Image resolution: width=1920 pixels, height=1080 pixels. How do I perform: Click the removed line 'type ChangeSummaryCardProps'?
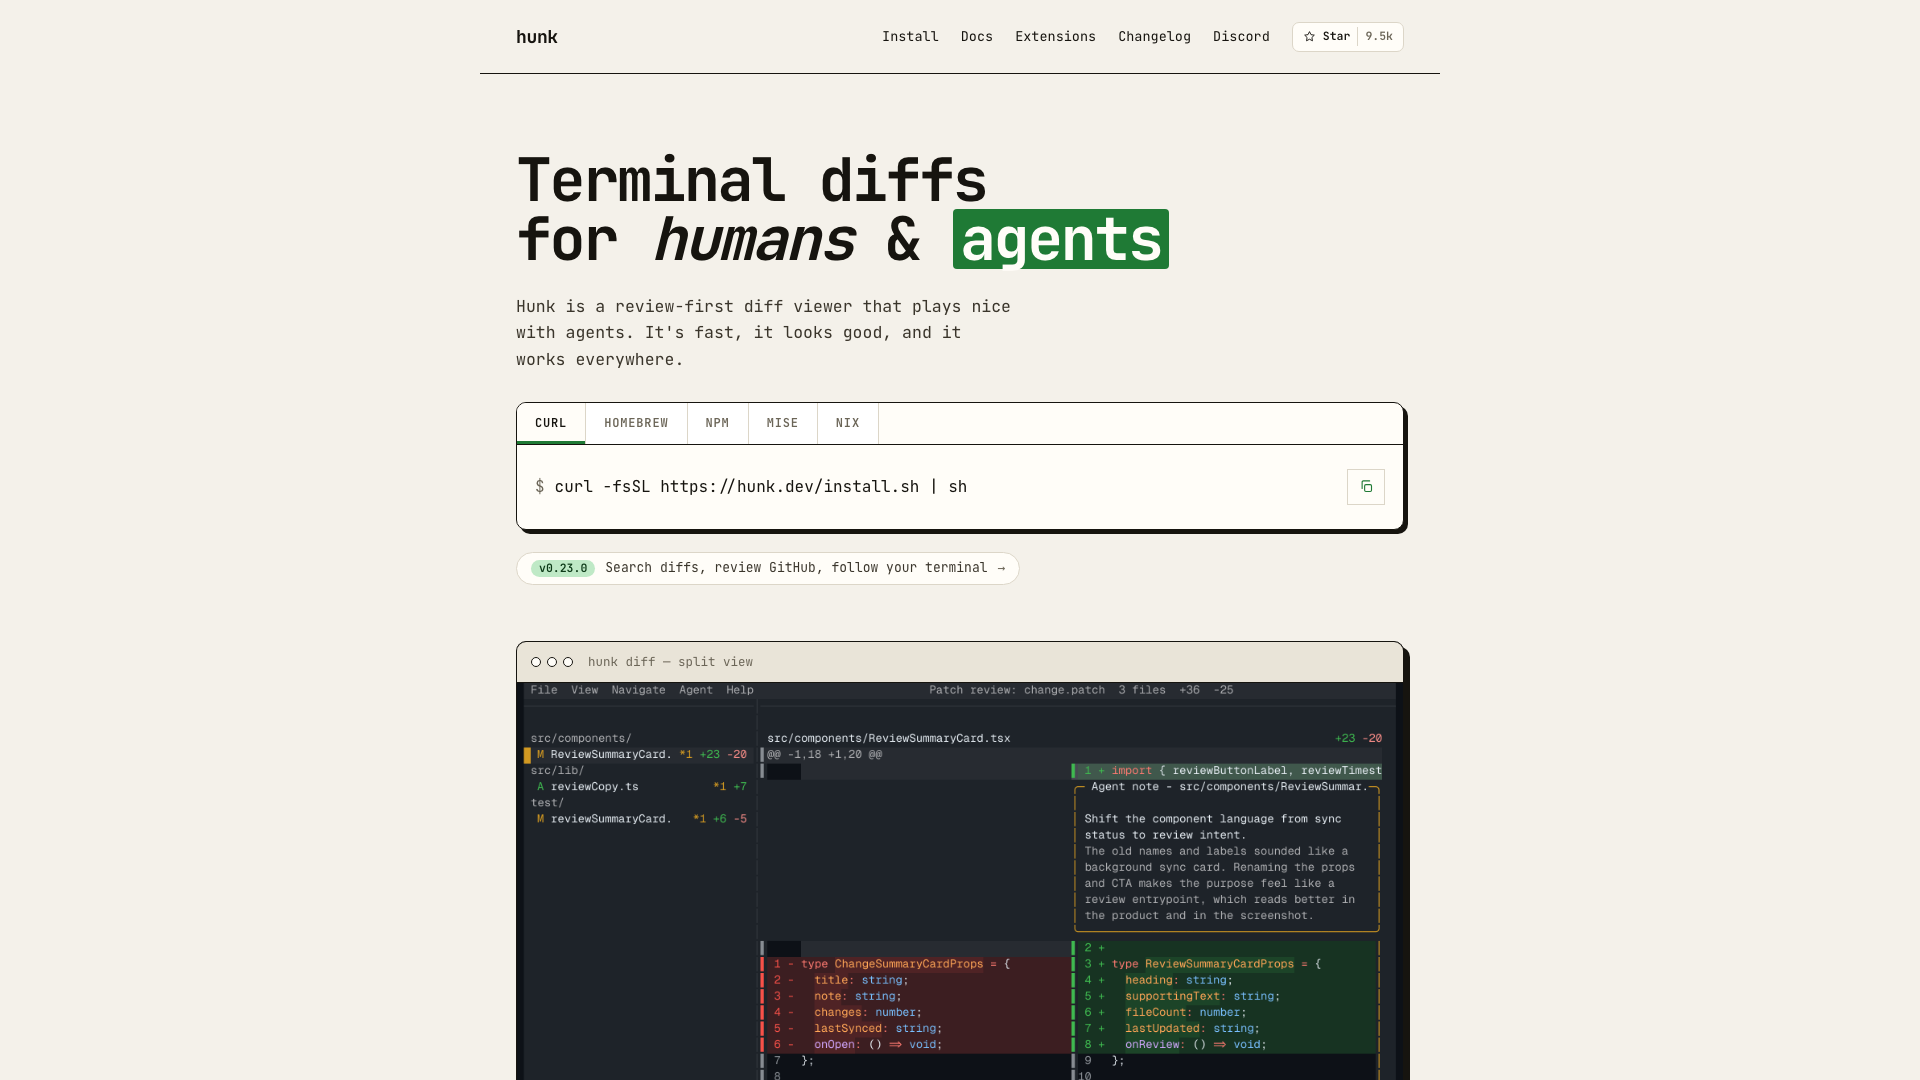[914, 964]
